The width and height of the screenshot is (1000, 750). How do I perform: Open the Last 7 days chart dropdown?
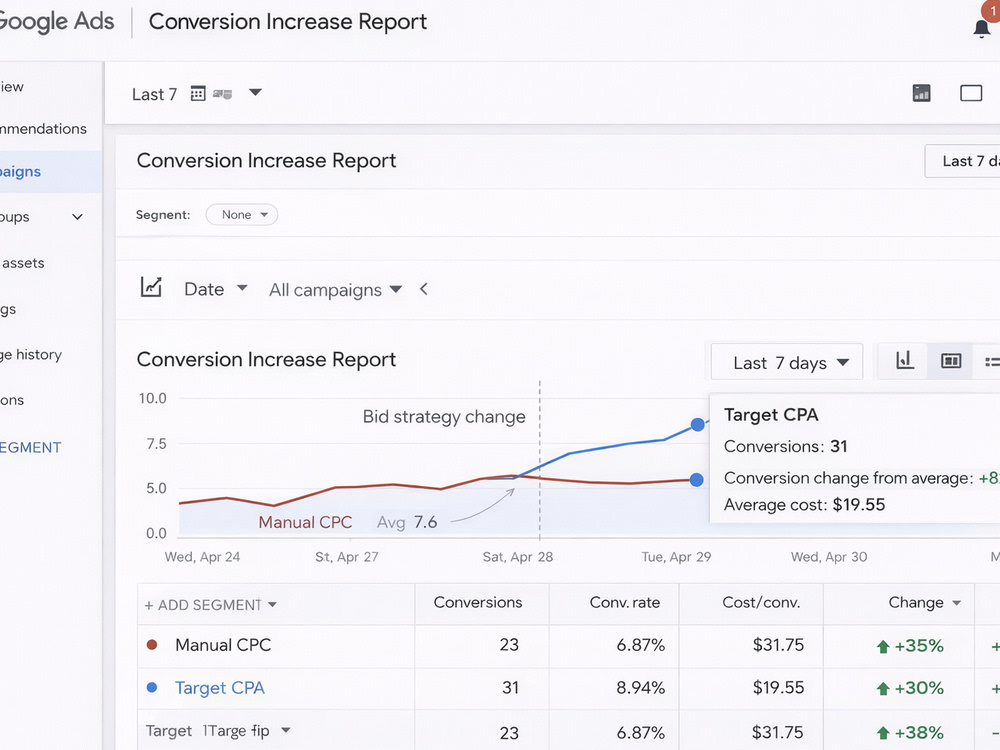click(x=787, y=362)
